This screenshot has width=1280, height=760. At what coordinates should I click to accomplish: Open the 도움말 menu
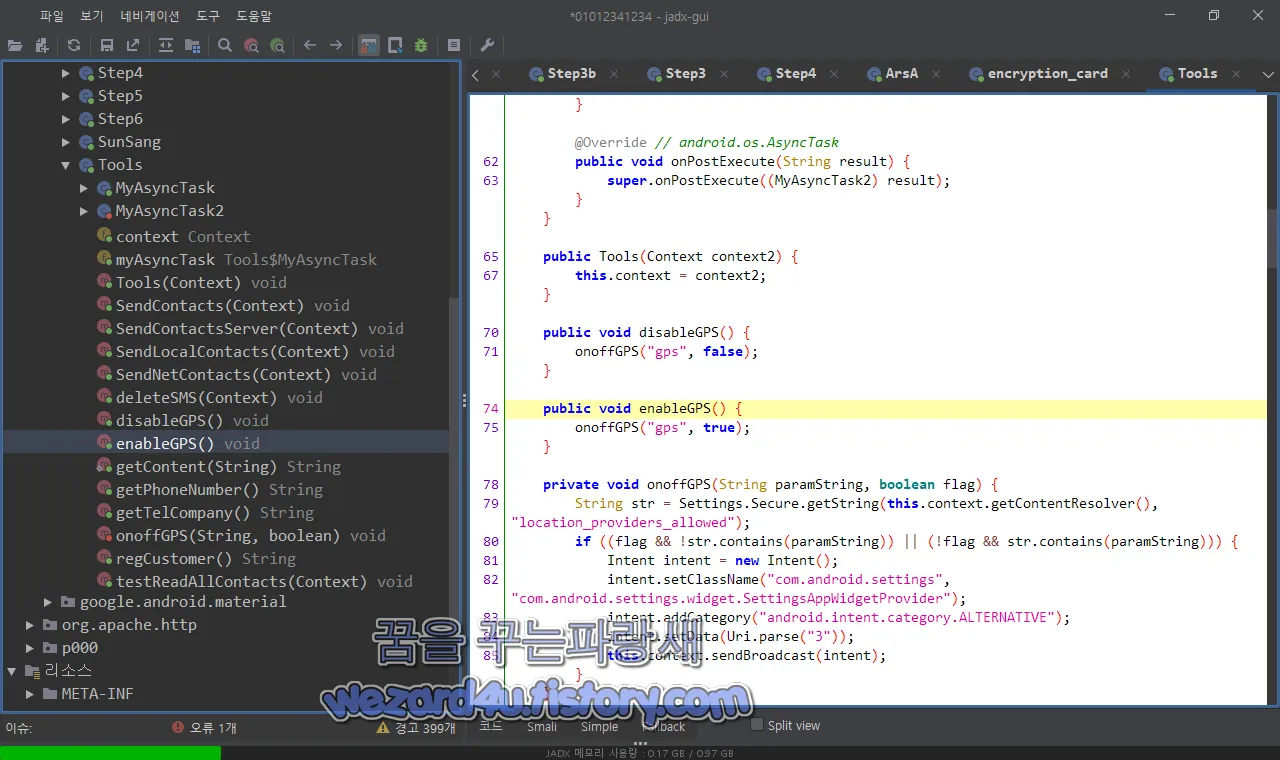click(254, 16)
